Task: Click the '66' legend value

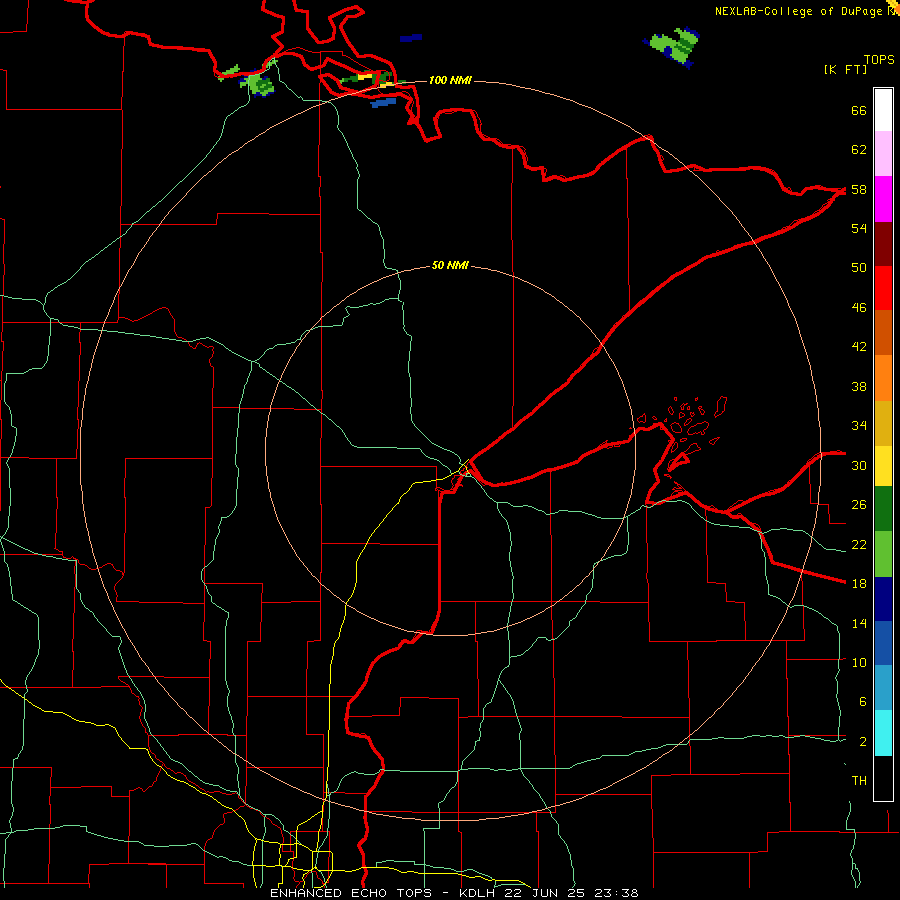Action: coord(859,111)
